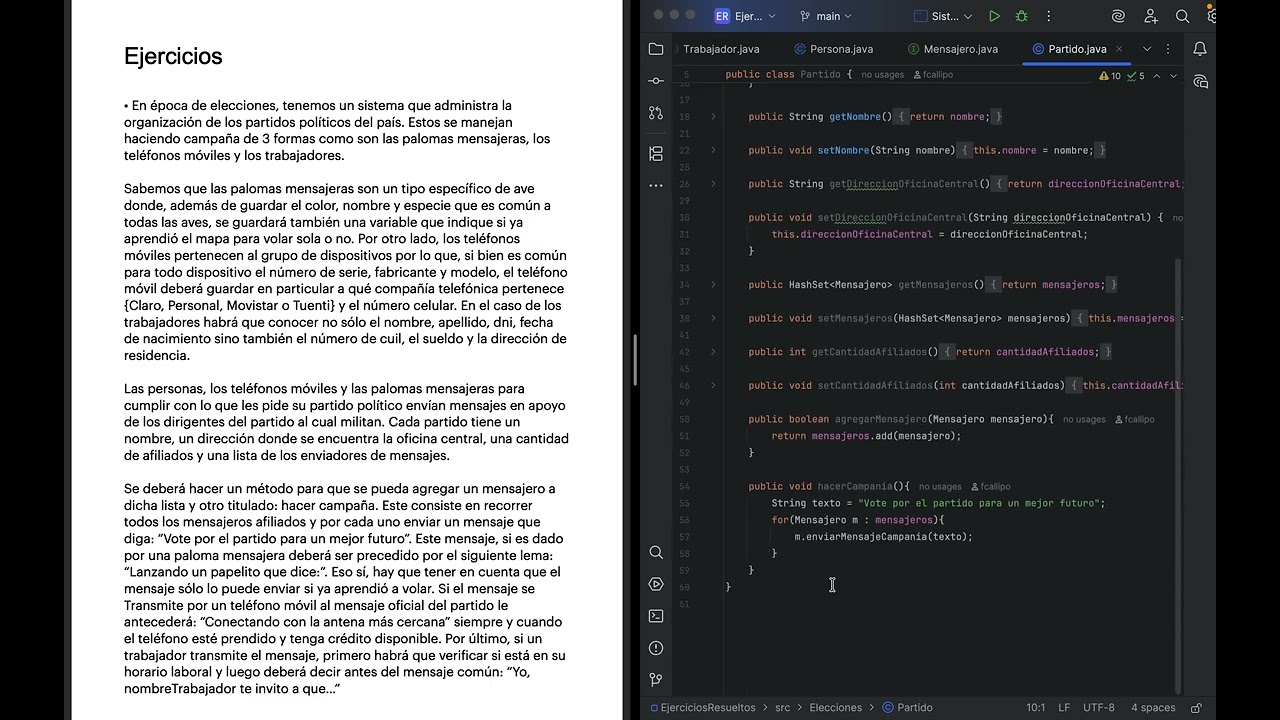This screenshot has height=720, width=1280.
Task: Open the Project tool window folder icon
Action: [656, 49]
